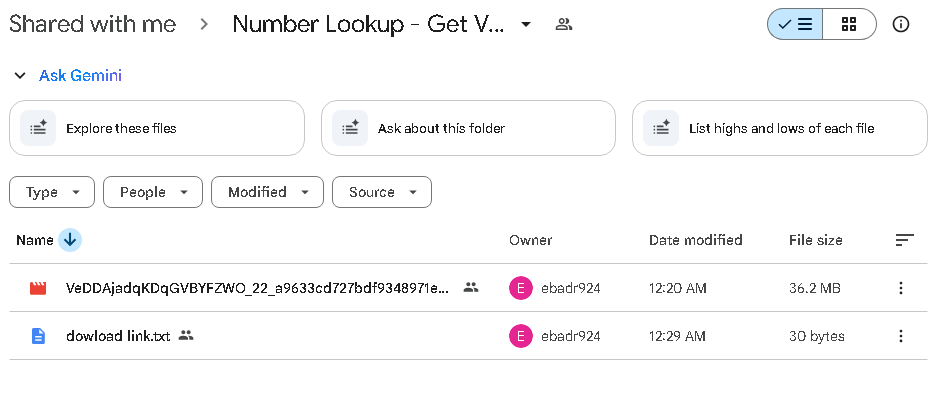Expand the Source filter dropdown
This screenshot has width=938, height=401.
coord(382,192)
